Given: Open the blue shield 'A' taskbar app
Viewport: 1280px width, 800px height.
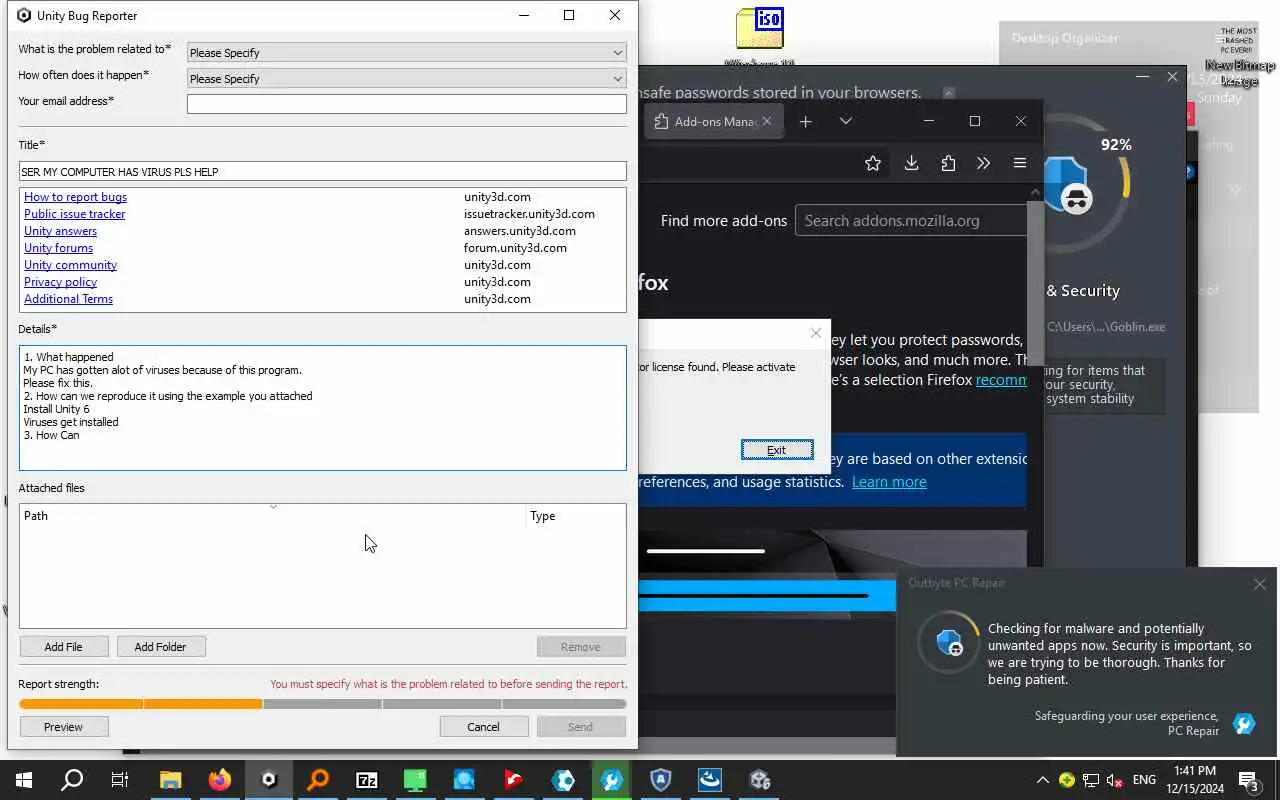Looking at the screenshot, I should point(660,780).
